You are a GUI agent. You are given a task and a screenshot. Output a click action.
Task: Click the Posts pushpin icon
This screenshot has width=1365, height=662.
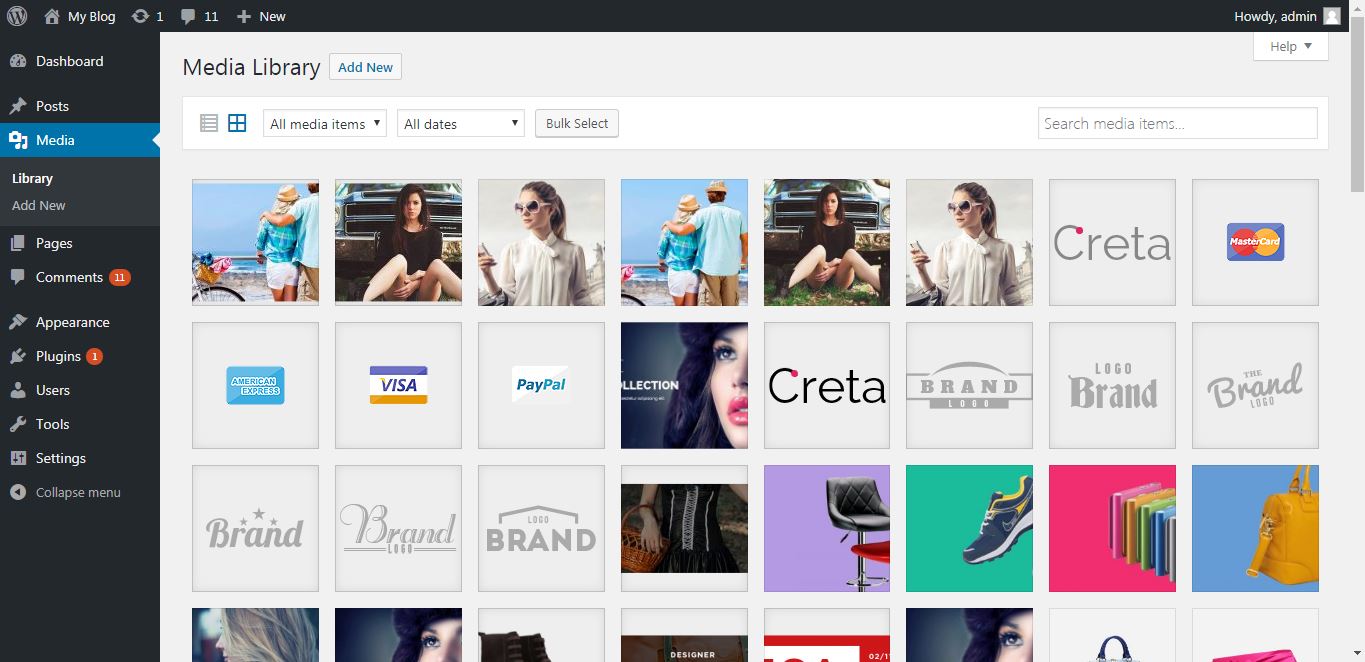click(18, 106)
